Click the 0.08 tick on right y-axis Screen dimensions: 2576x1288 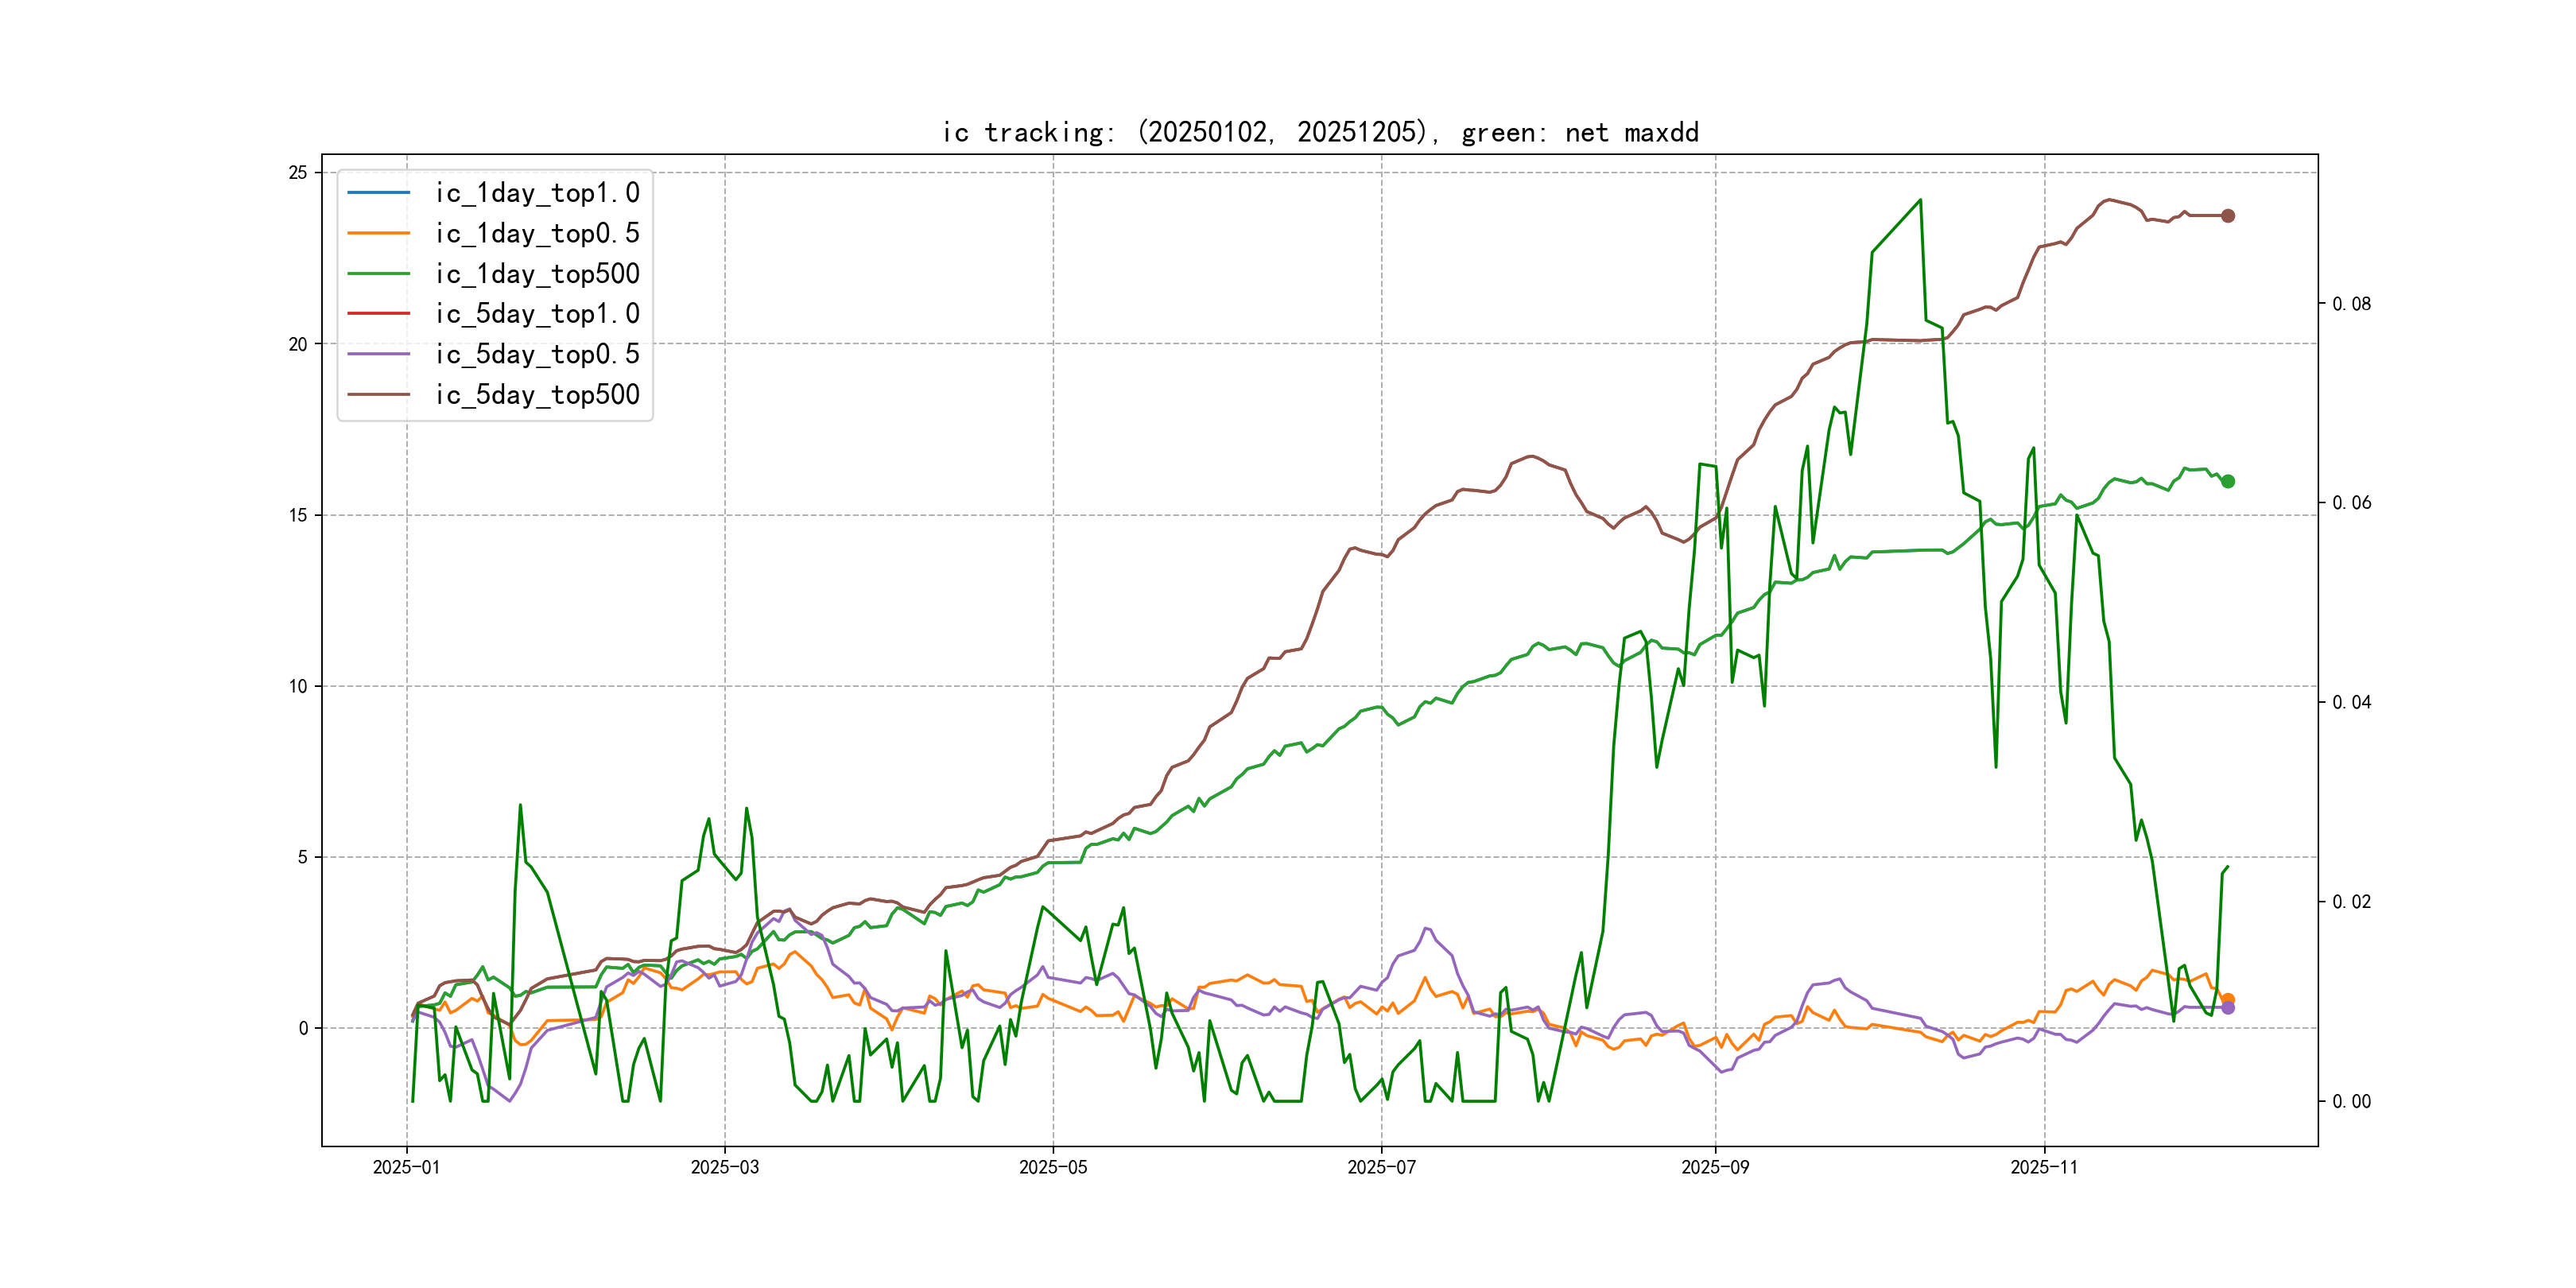pos(2351,304)
